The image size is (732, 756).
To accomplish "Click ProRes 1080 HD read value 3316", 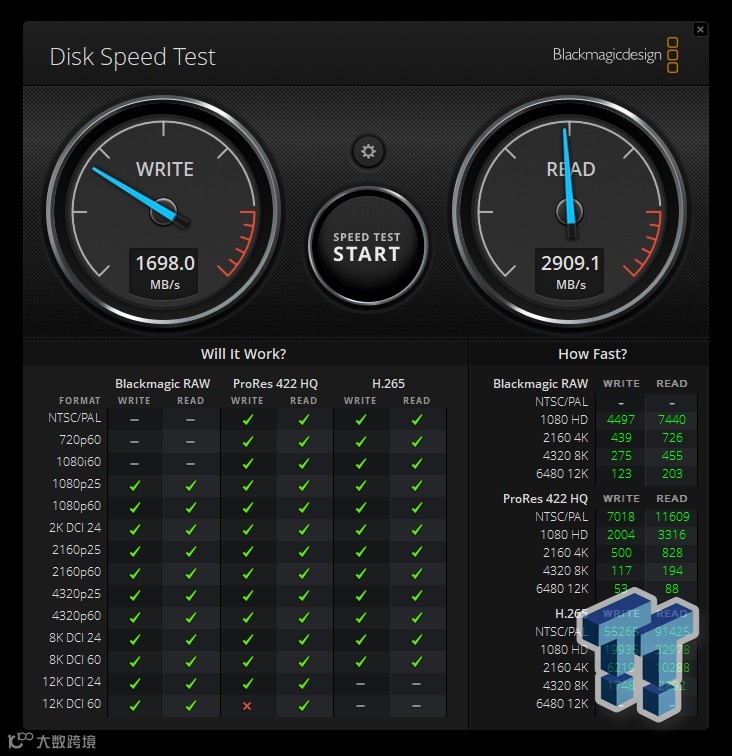I will tap(672, 535).
